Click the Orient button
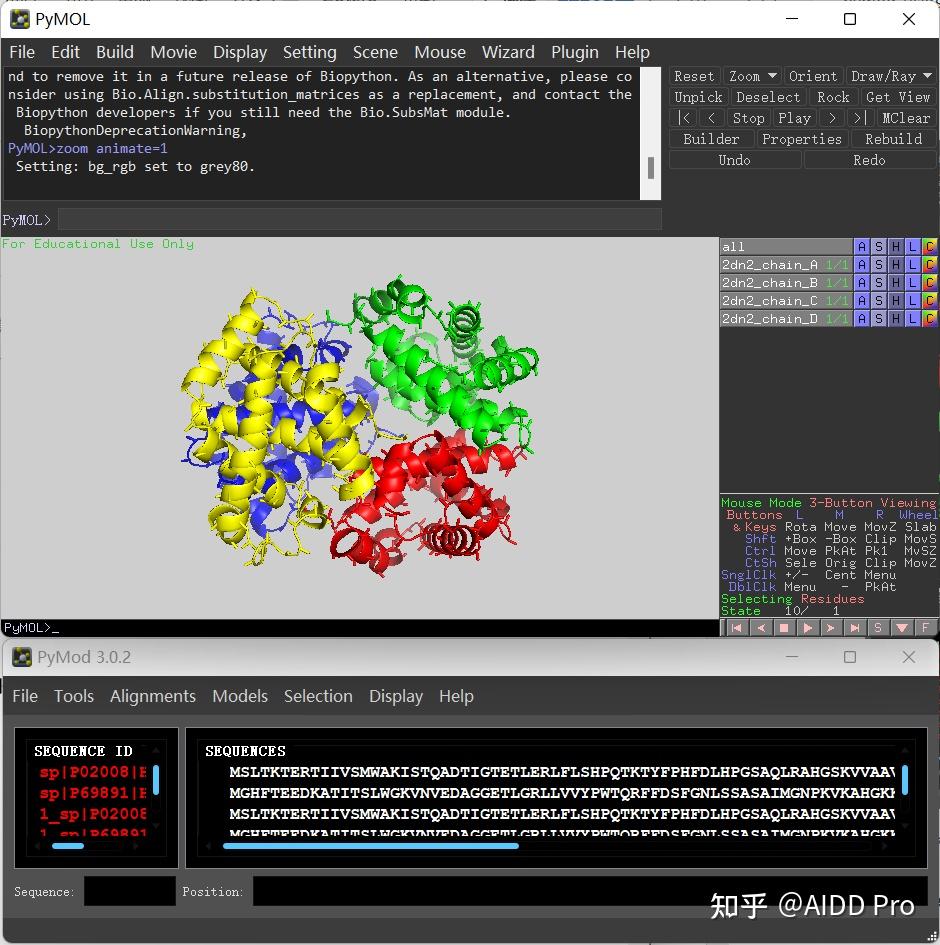Viewport: 940px width, 945px height. coord(812,76)
